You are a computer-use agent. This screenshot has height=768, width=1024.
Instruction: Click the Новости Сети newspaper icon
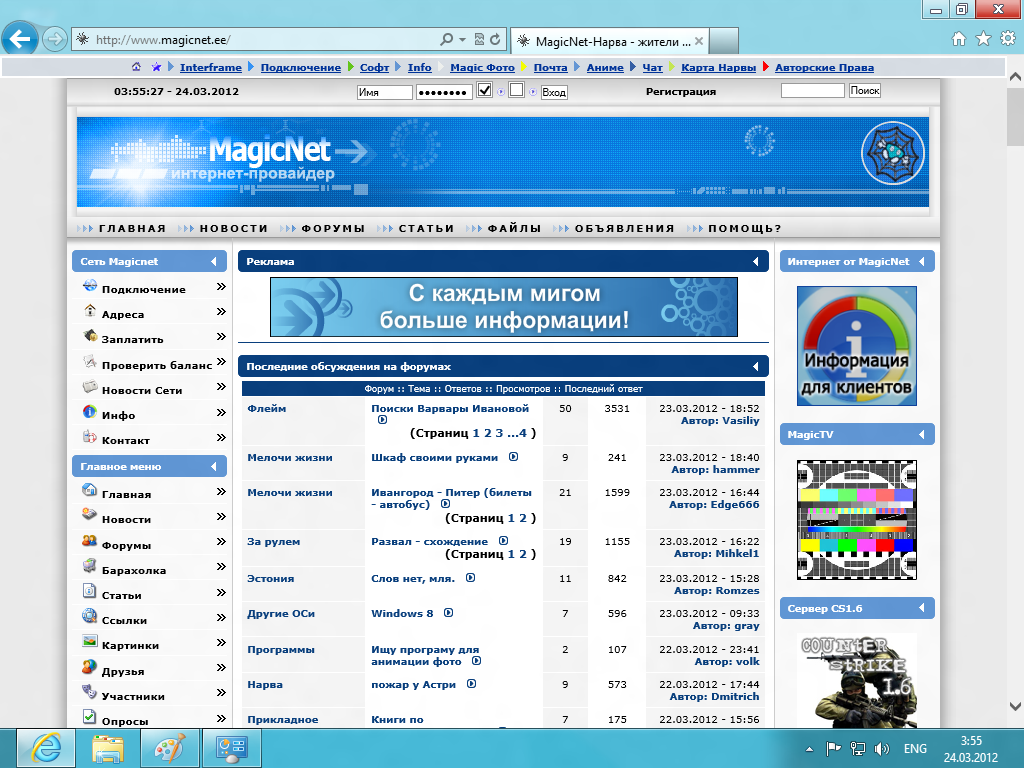pos(89,387)
